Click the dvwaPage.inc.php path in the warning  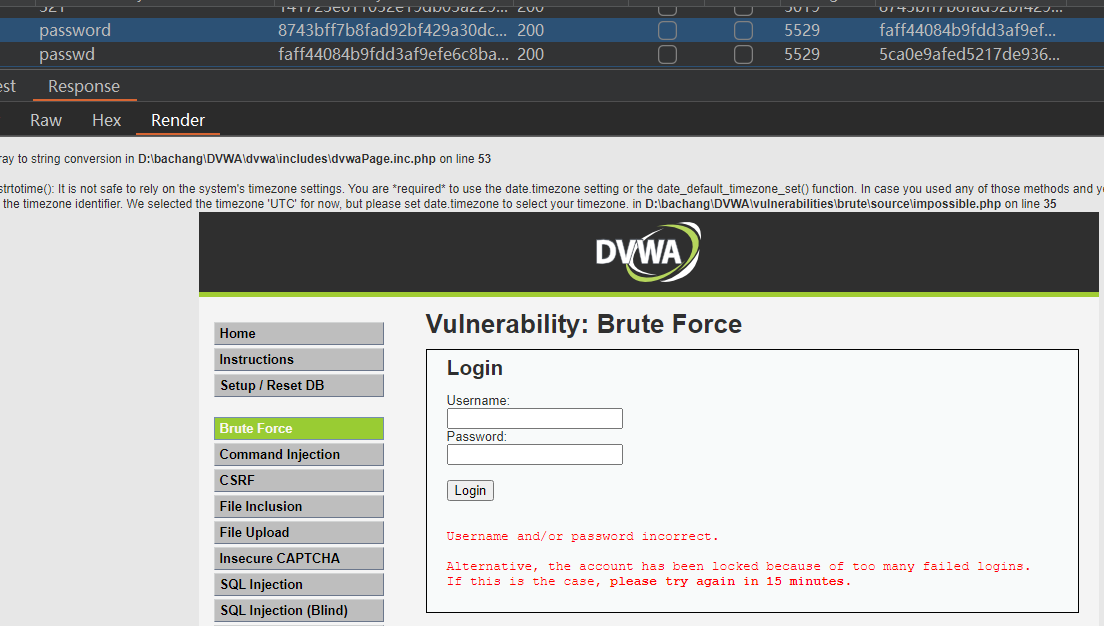[287, 159]
